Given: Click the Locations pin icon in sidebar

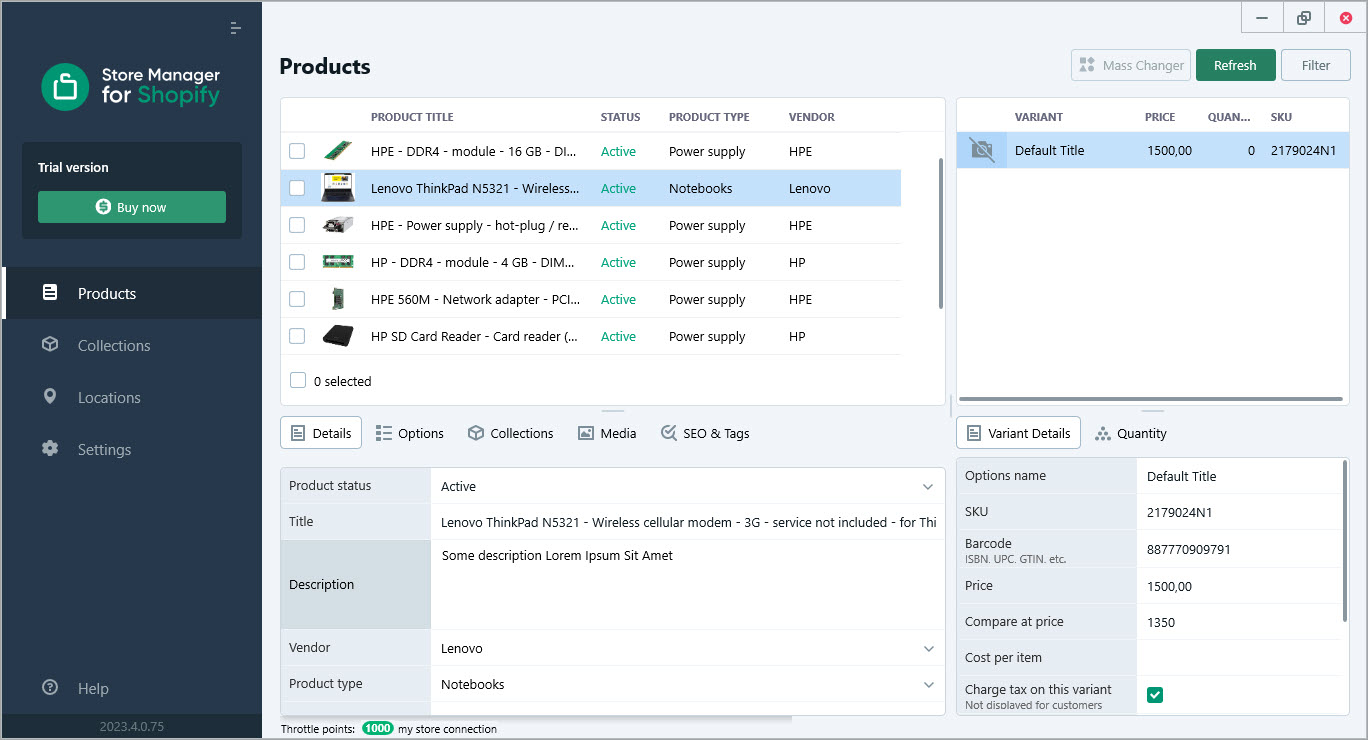Looking at the screenshot, I should click(50, 397).
